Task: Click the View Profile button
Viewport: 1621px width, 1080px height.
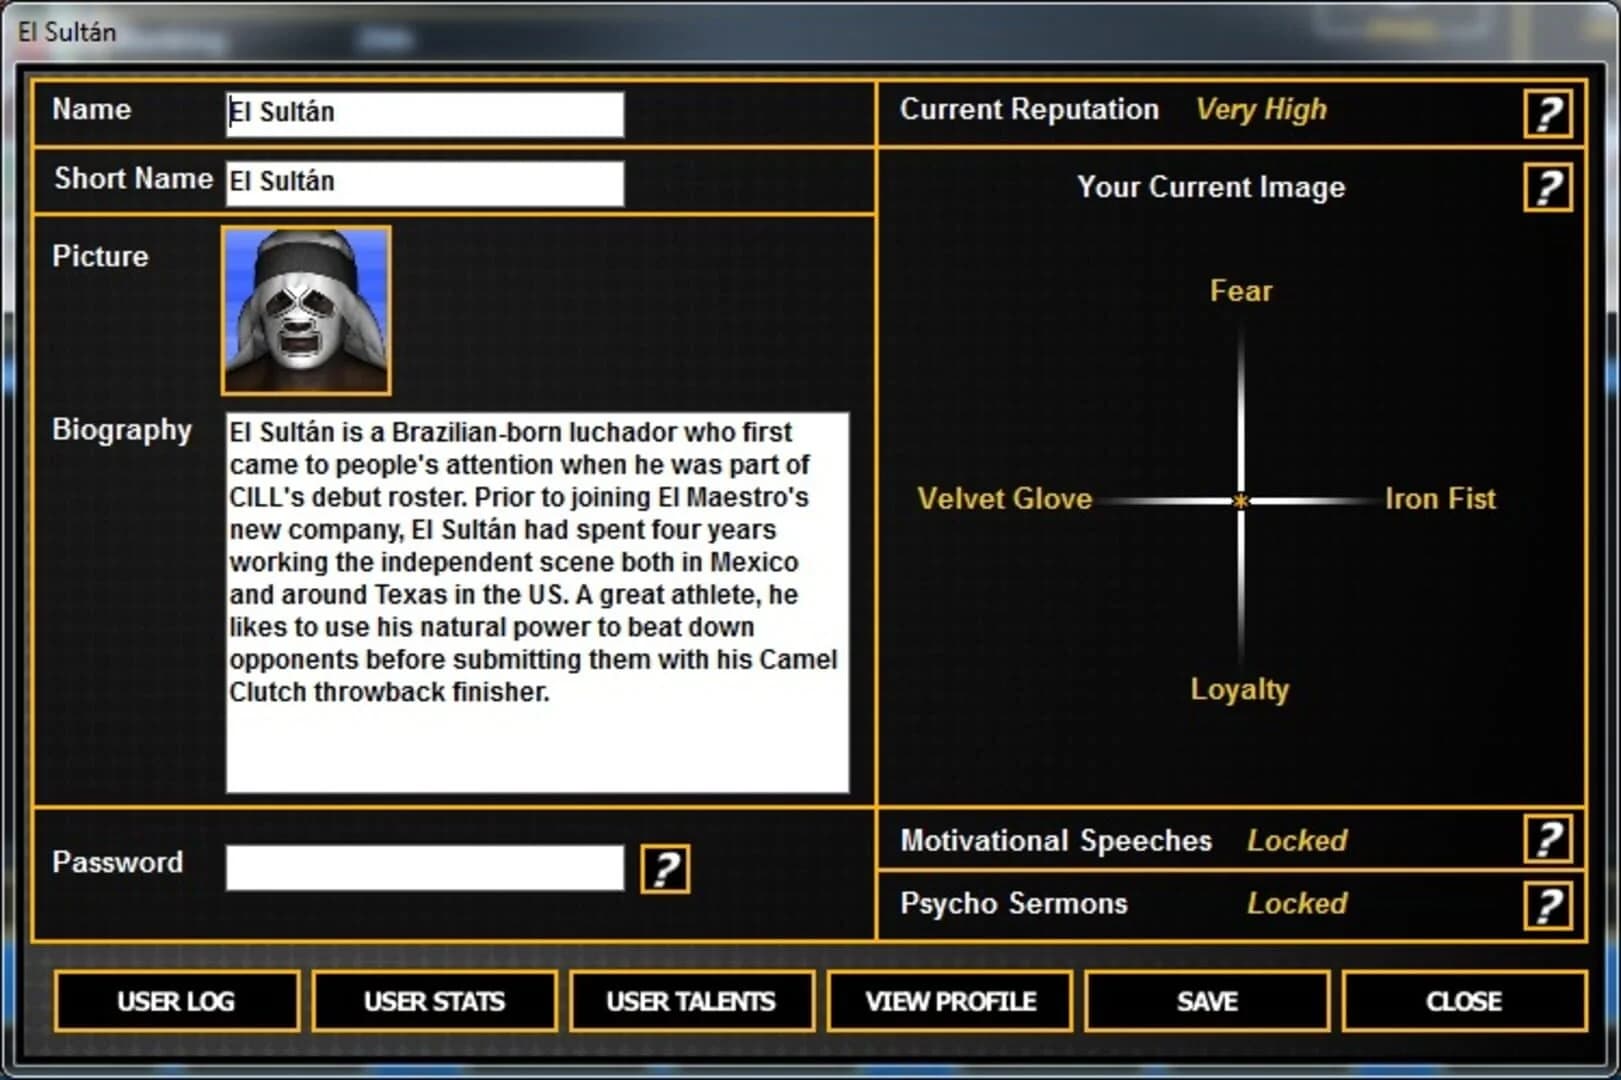Action: 949,1000
